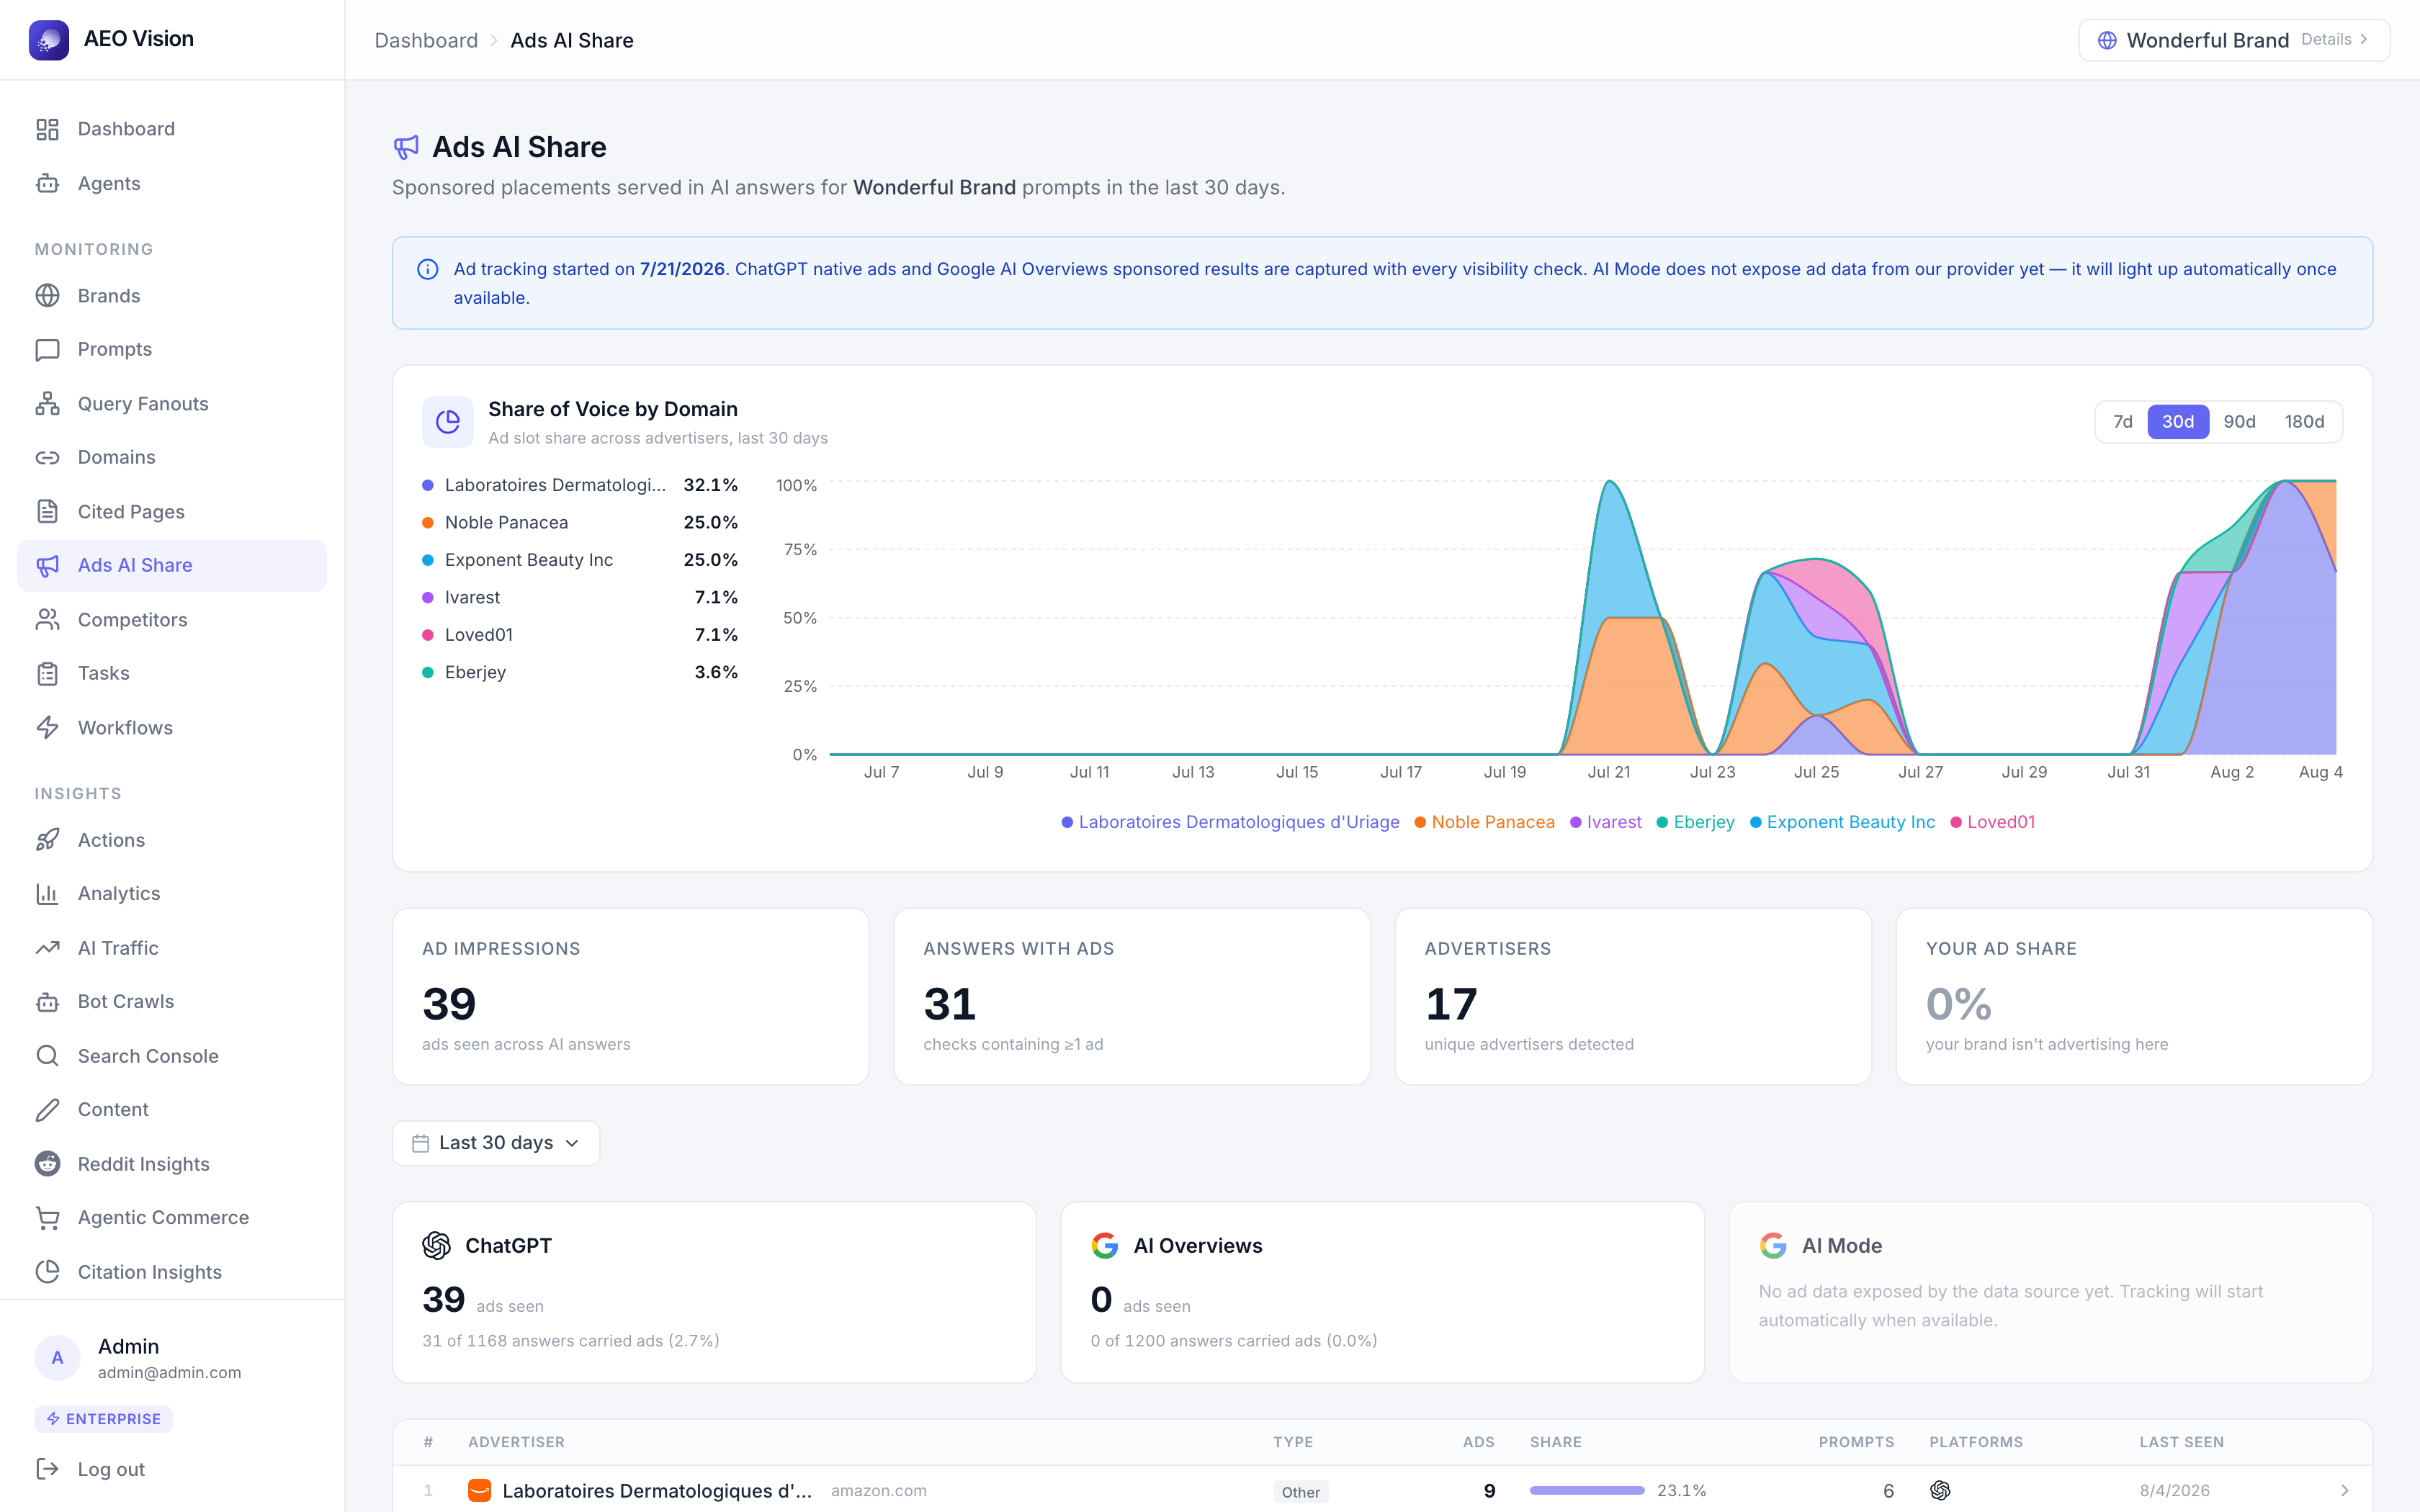Viewport: 2420px width, 1512px height.
Task: Click the Other type badge
Action: [x=1300, y=1491]
